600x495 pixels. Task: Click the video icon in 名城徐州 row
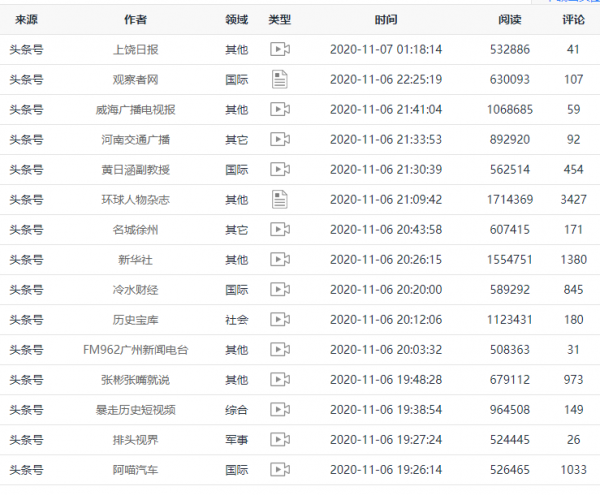(x=280, y=230)
